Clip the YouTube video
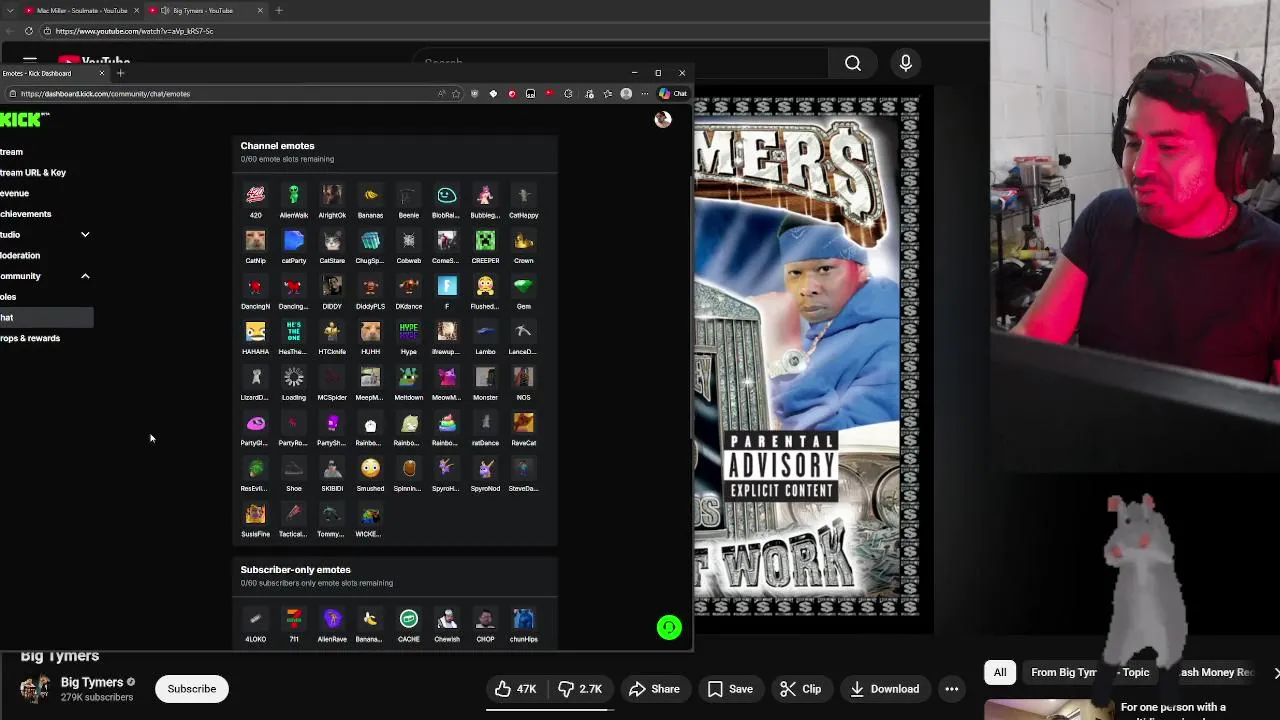This screenshot has width=1280, height=720. (800, 689)
